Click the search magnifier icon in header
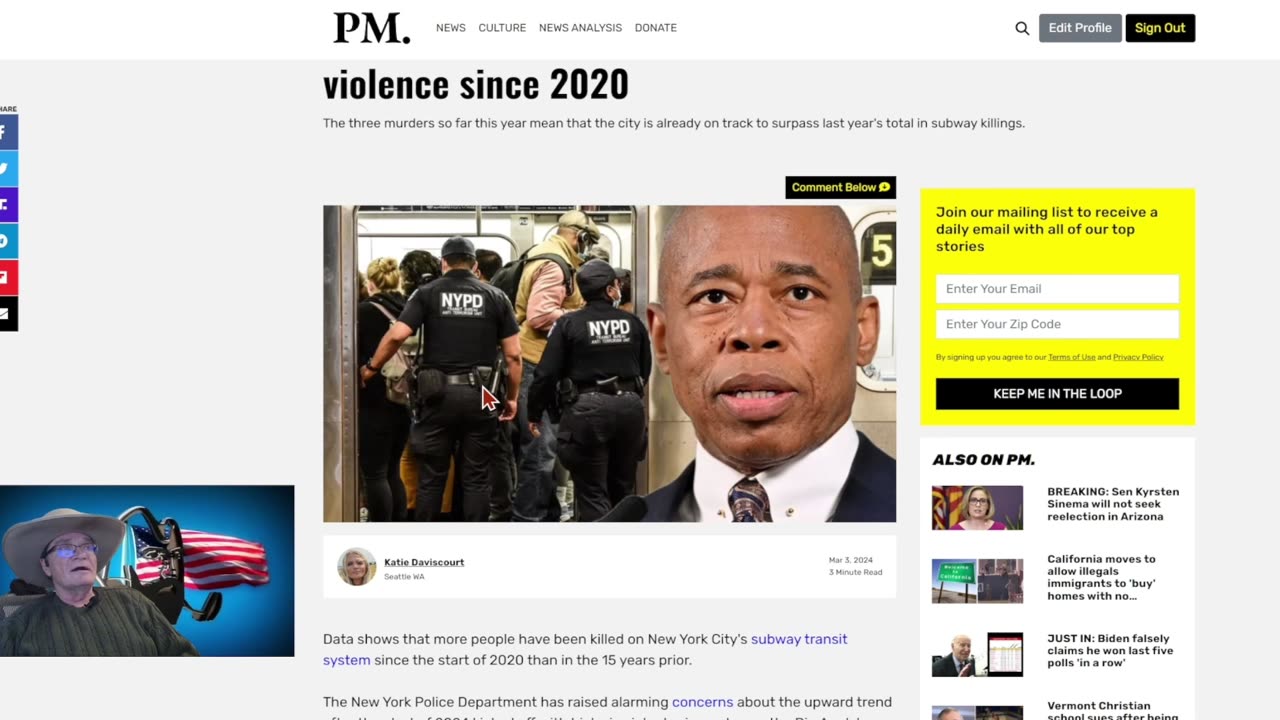Image resolution: width=1280 pixels, height=720 pixels. (1022, 28)
